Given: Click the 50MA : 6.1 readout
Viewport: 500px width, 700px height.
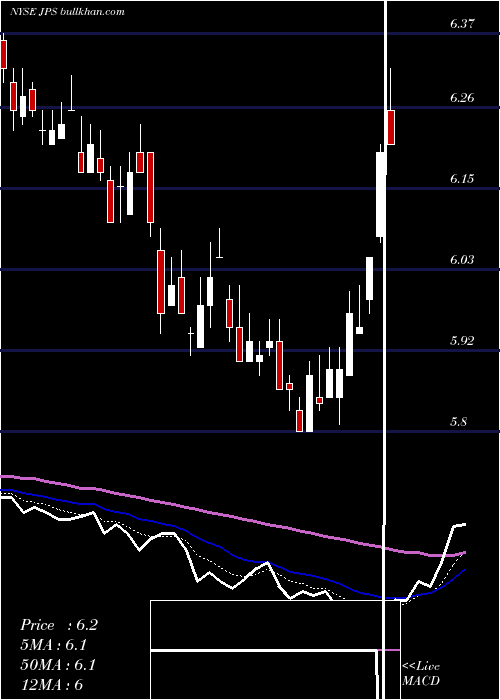Looking at the screenshot, I should [x=58, y=665].
